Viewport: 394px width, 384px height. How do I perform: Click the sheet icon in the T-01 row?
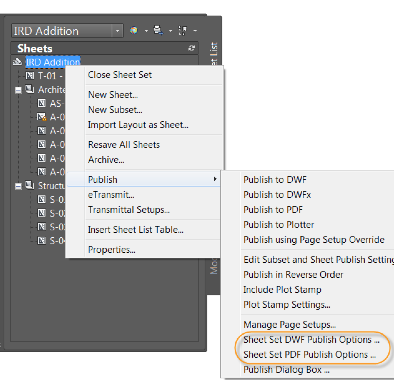[x=30, y=76]
